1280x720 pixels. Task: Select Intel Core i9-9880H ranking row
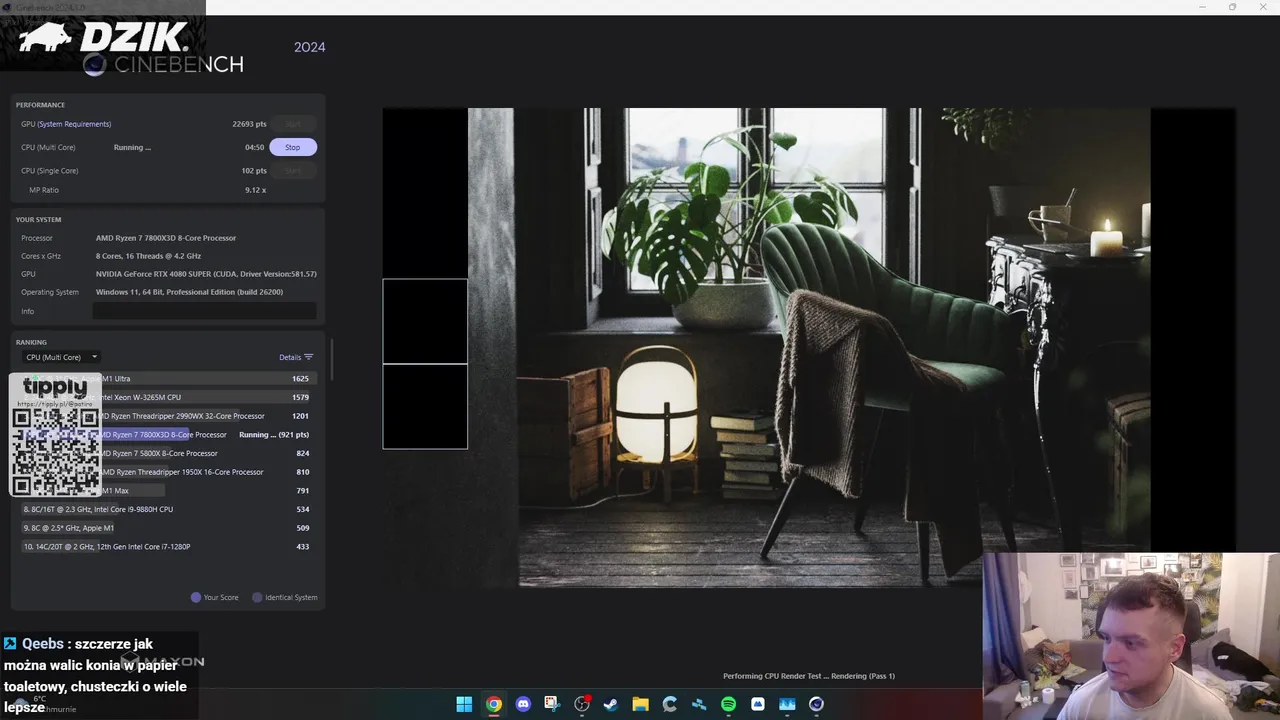click(x=168, y=509)
